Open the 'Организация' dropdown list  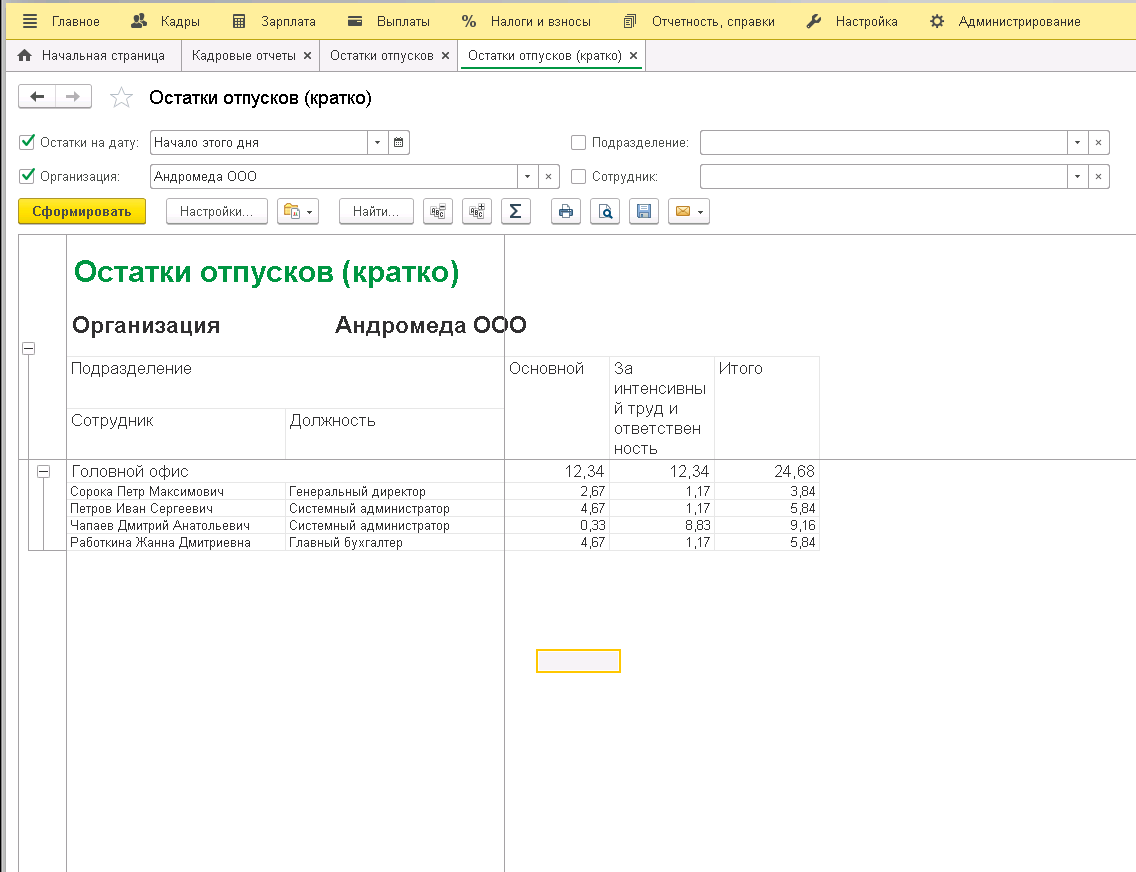528,177
